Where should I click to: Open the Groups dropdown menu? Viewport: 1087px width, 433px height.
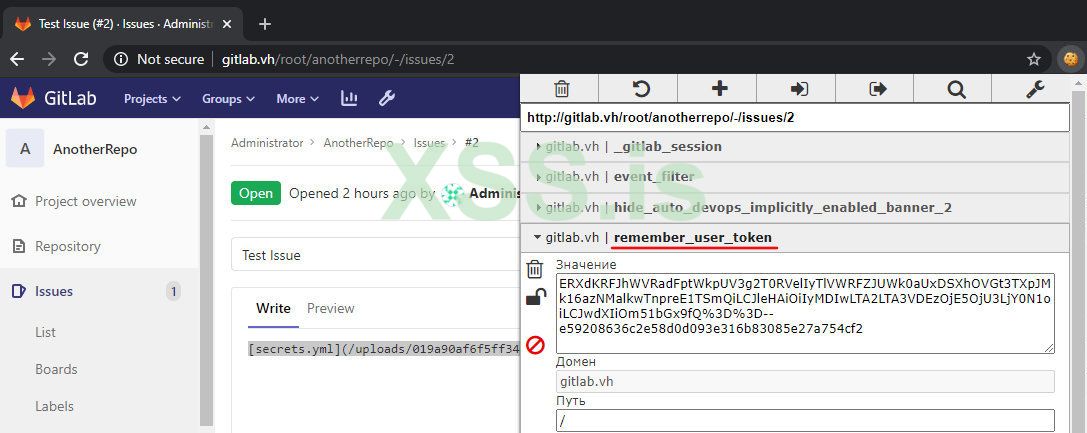(x=228, y=98)
